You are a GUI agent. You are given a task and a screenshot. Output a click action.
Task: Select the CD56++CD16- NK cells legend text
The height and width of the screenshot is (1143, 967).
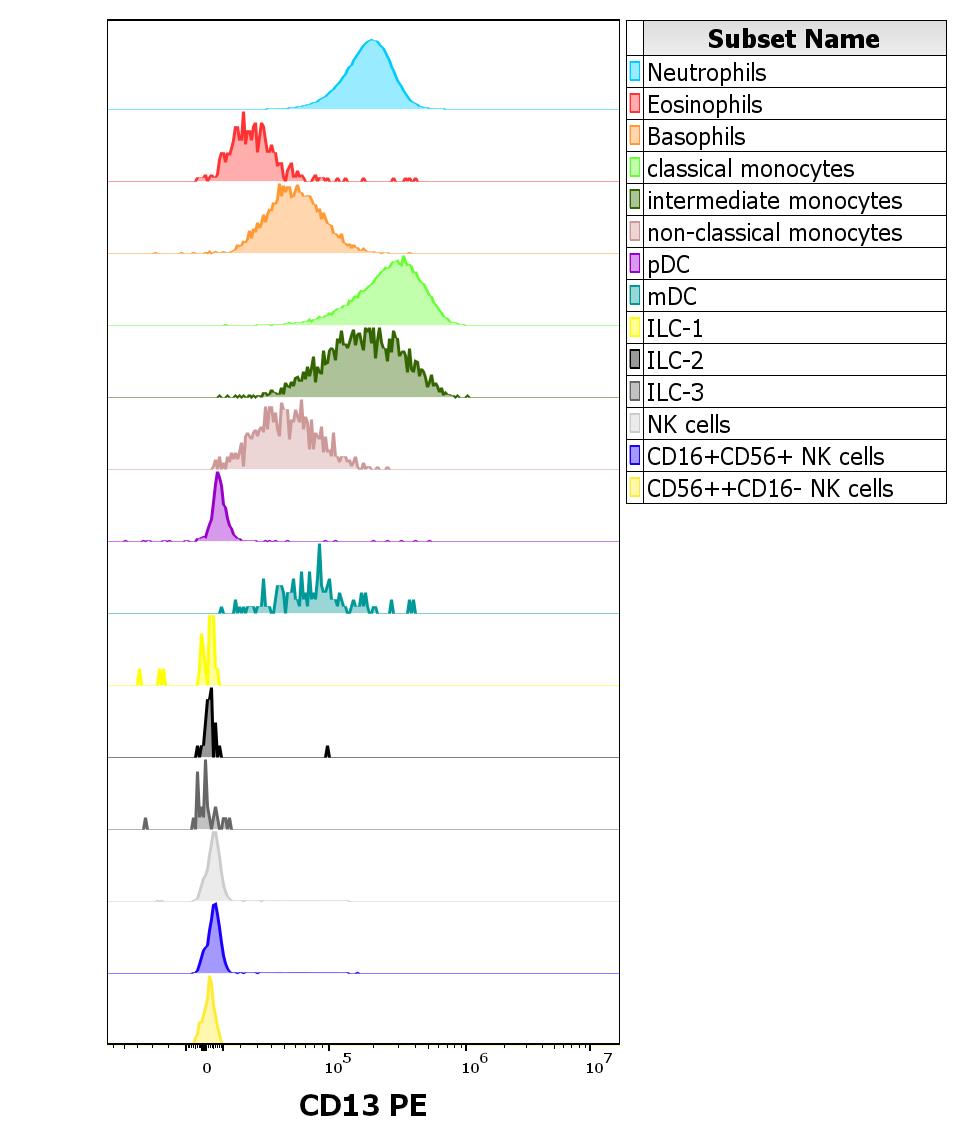click(770, 488)
